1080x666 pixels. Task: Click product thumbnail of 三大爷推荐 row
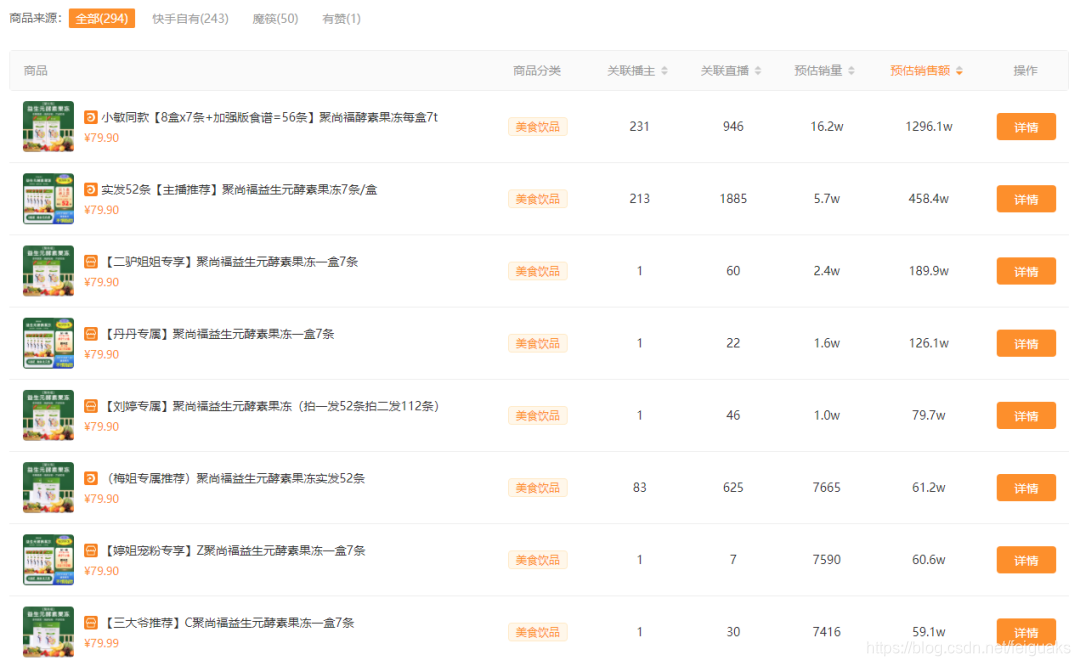pos(48,632)
